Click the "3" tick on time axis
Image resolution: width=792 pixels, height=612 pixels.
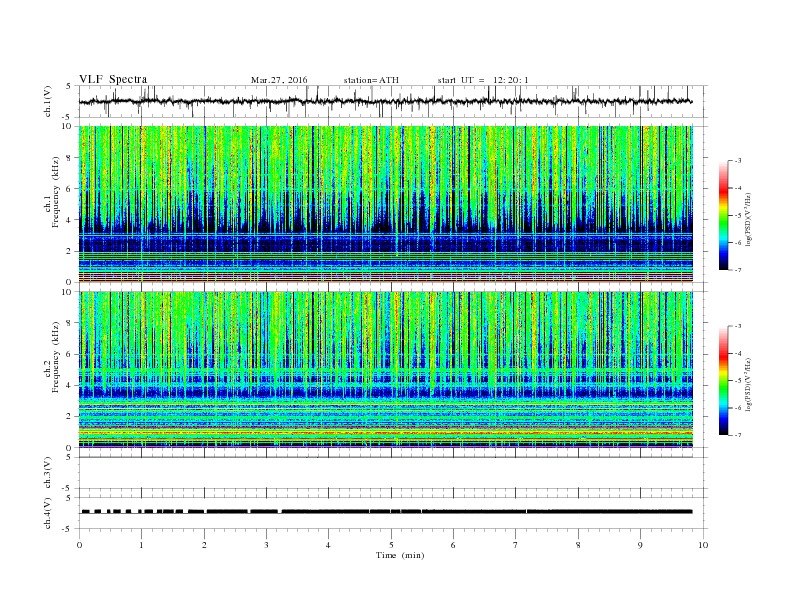coord(266,545)
